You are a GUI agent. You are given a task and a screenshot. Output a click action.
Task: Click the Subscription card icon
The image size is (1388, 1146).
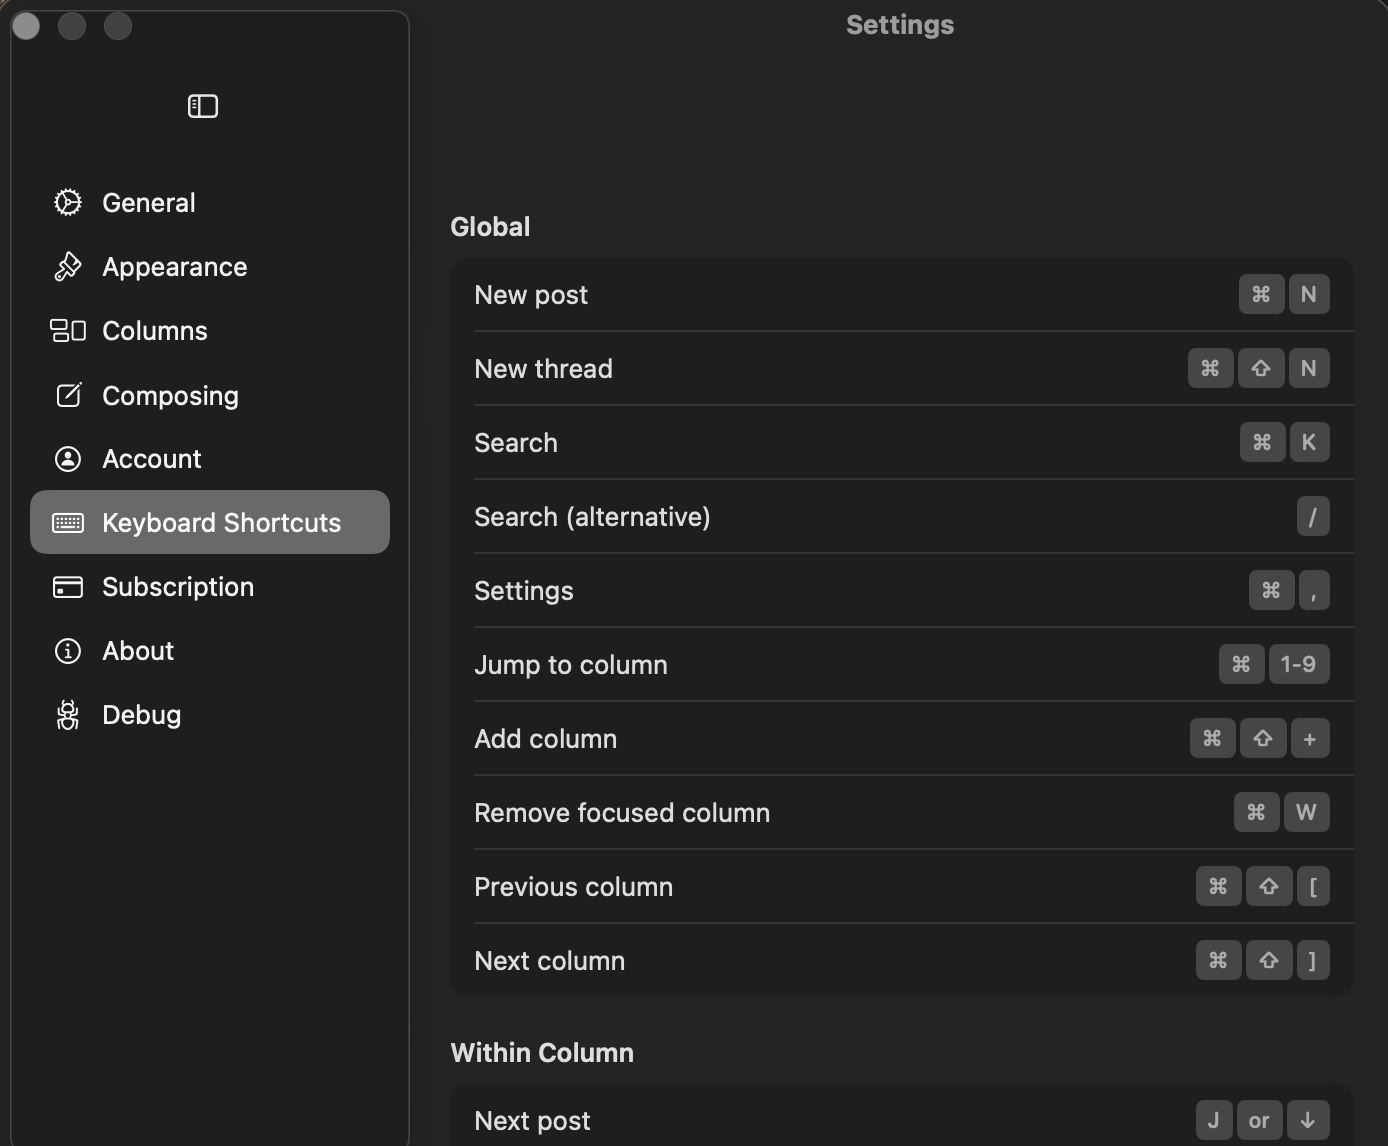tap(67, 586)
